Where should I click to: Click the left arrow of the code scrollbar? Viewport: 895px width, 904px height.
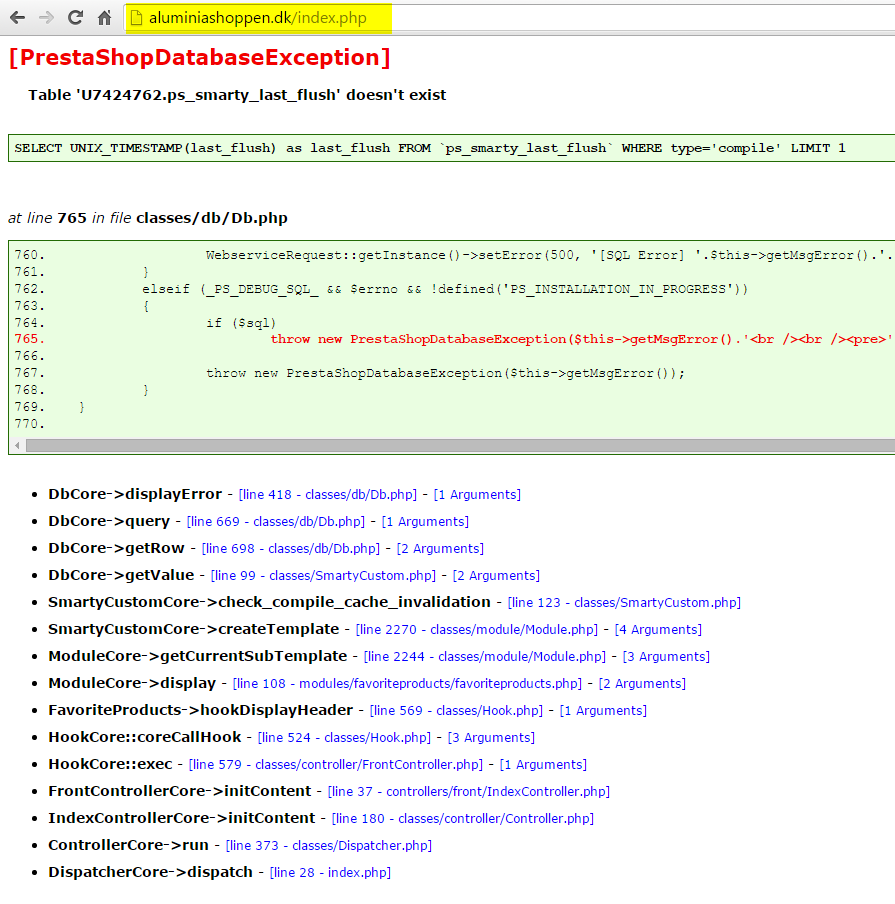click(17, 445)
